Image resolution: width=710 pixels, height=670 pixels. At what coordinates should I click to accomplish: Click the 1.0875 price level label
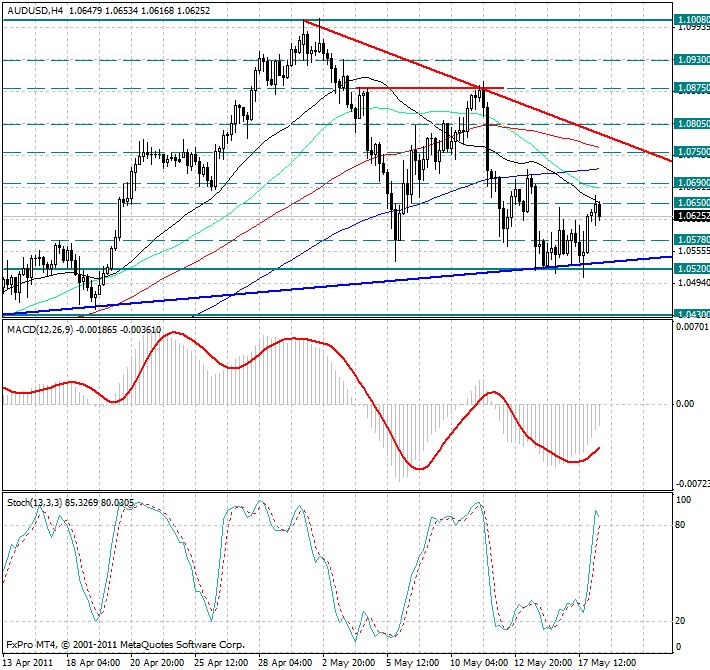click(692, 88)
